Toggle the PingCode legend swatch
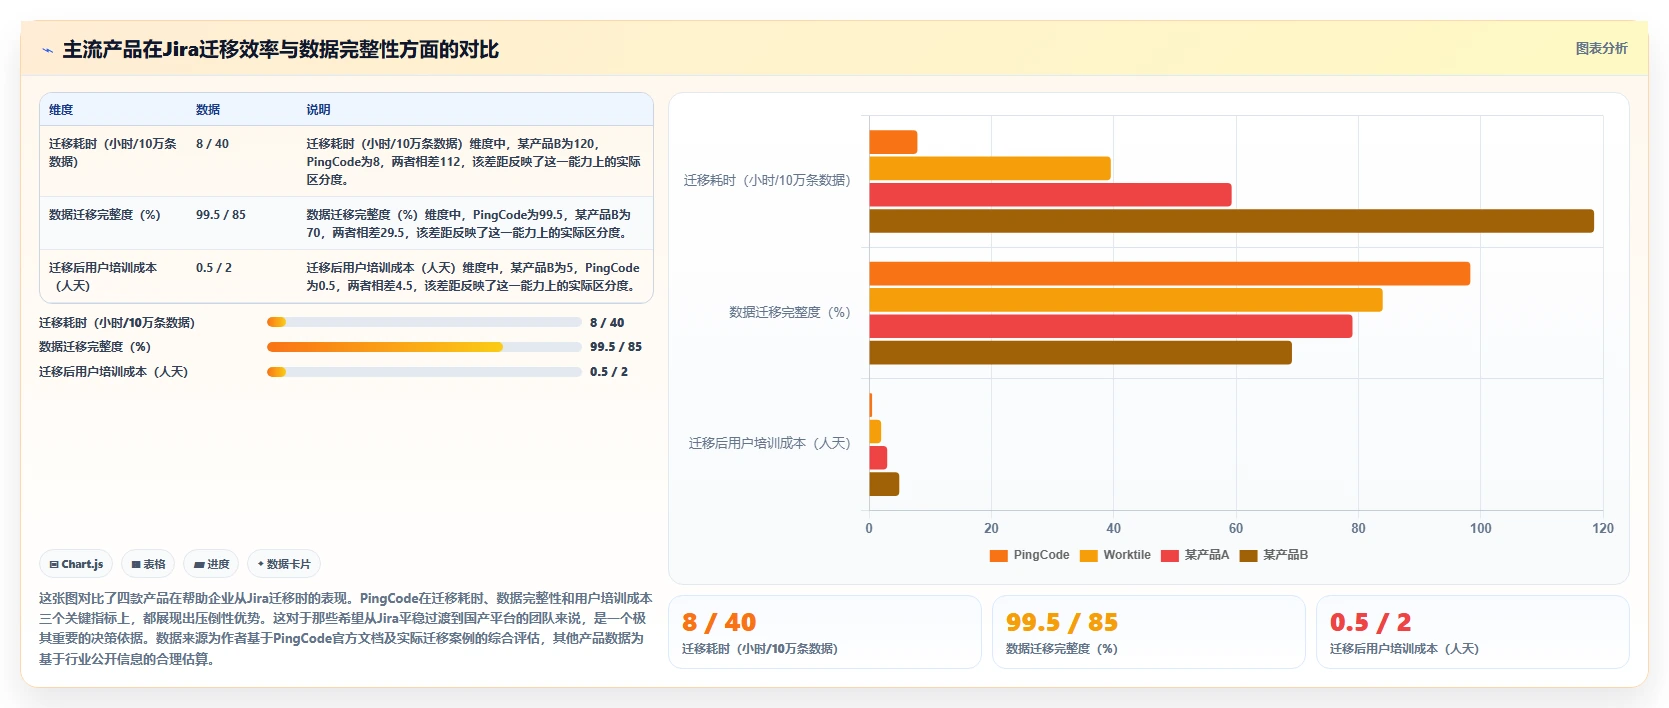Screen dimensions: 1669x708 [x=998, y=556]
